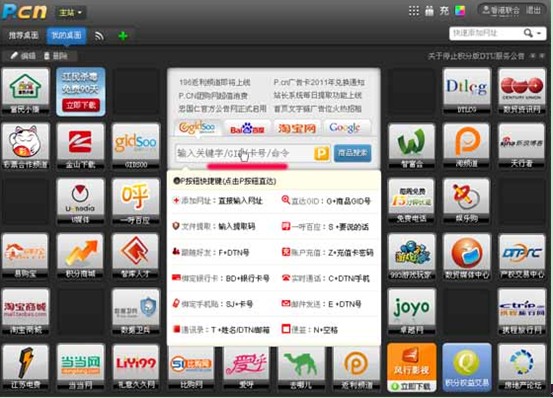Click the 充 recharge icon in header
This screenshot has height=398, width=553.
[444, 11]
